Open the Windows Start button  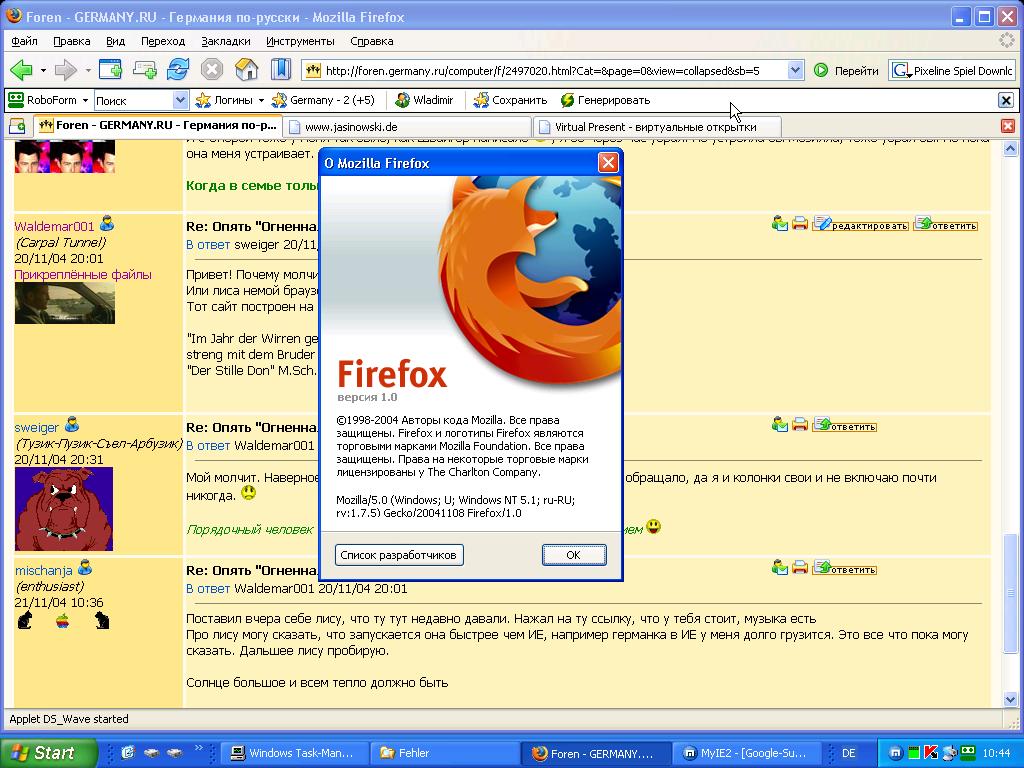click(x=48, y=753)
